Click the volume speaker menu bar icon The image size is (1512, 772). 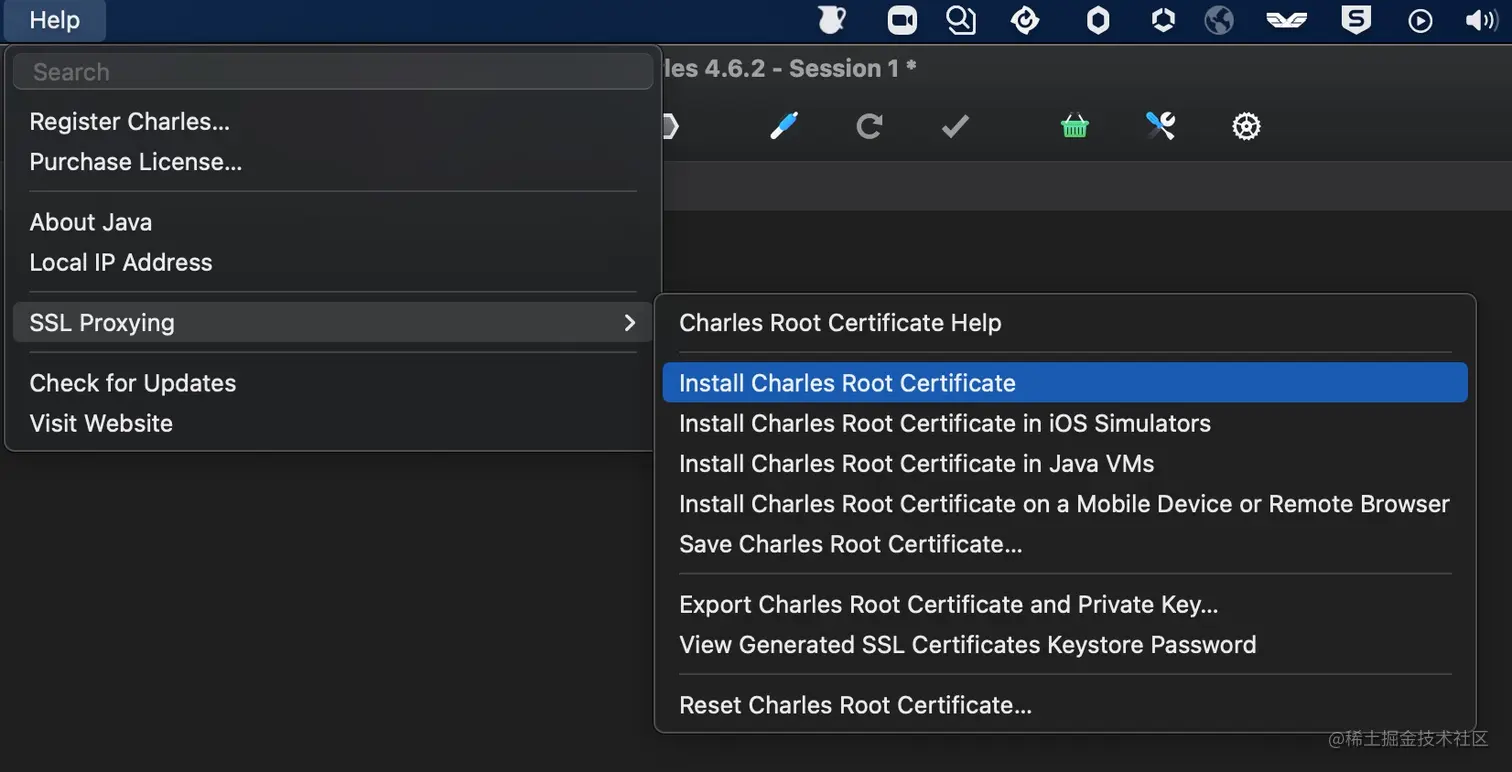[x=1481, y=20]
